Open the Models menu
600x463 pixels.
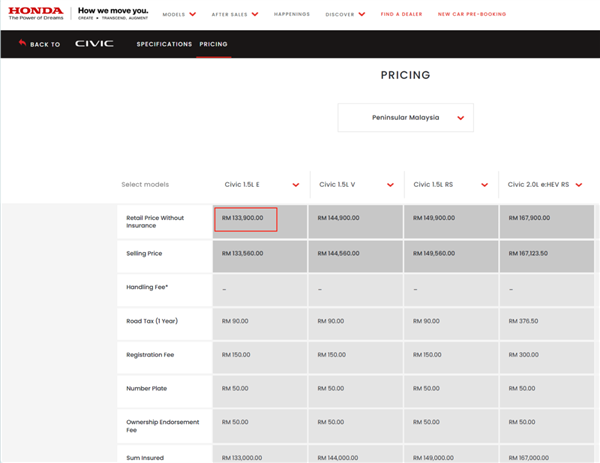(180, 14)
